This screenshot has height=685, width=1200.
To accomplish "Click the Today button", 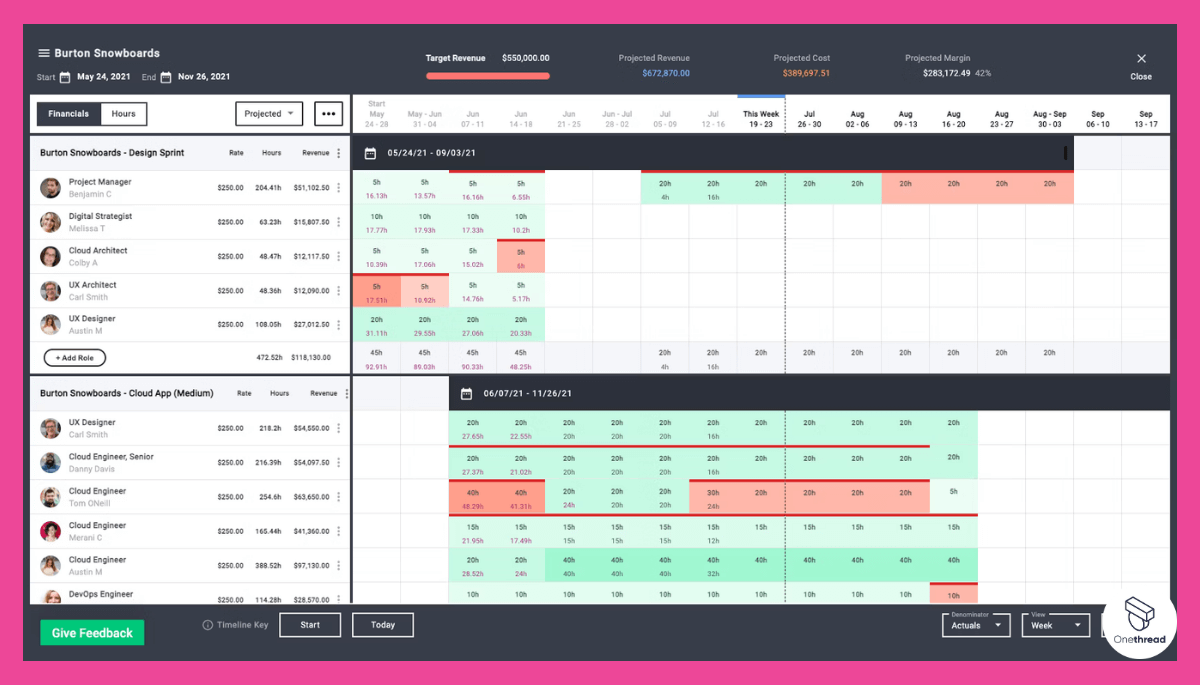I will coord(382,624).
